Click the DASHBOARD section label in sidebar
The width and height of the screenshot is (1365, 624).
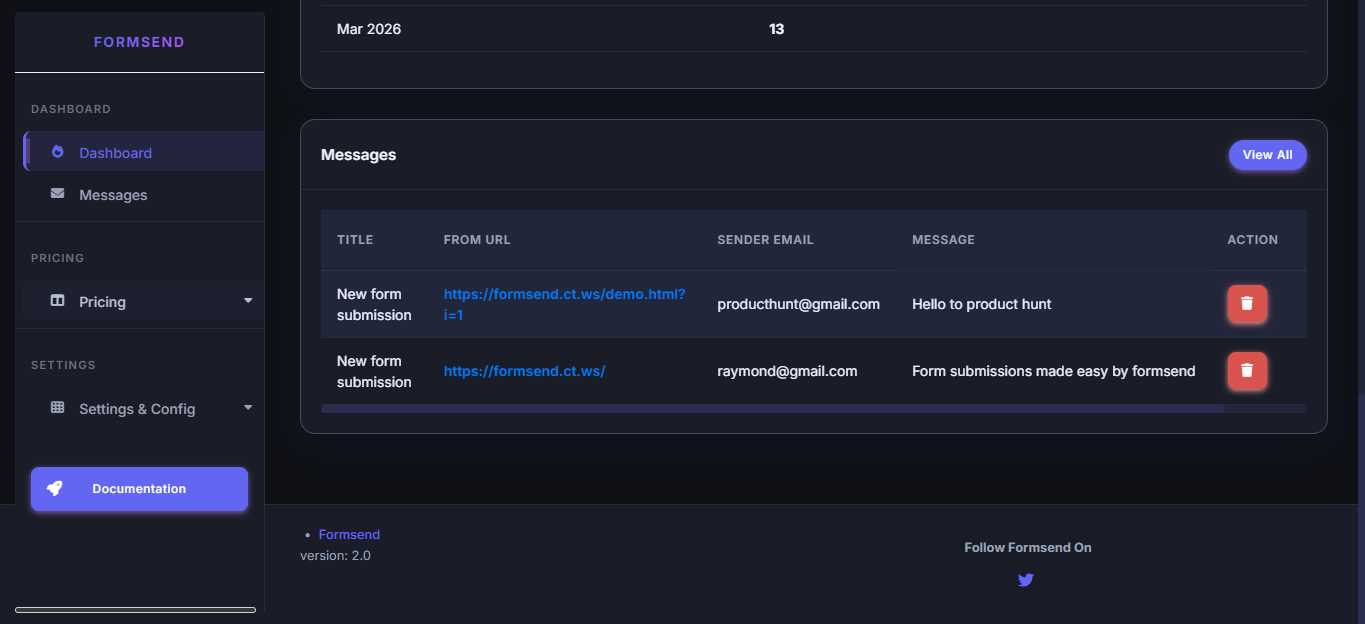71,109
